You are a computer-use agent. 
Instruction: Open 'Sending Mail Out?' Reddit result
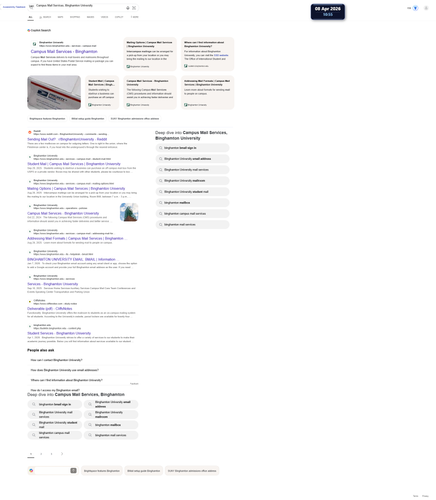coord(67,139)
